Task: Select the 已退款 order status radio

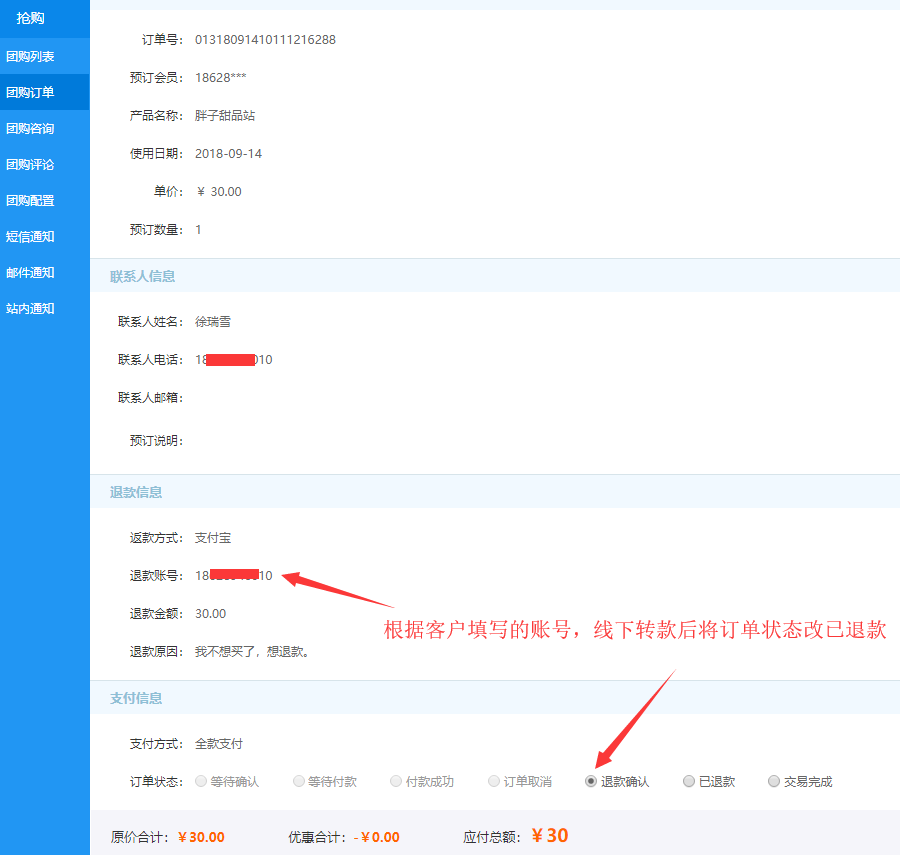Action: point(689,781)
